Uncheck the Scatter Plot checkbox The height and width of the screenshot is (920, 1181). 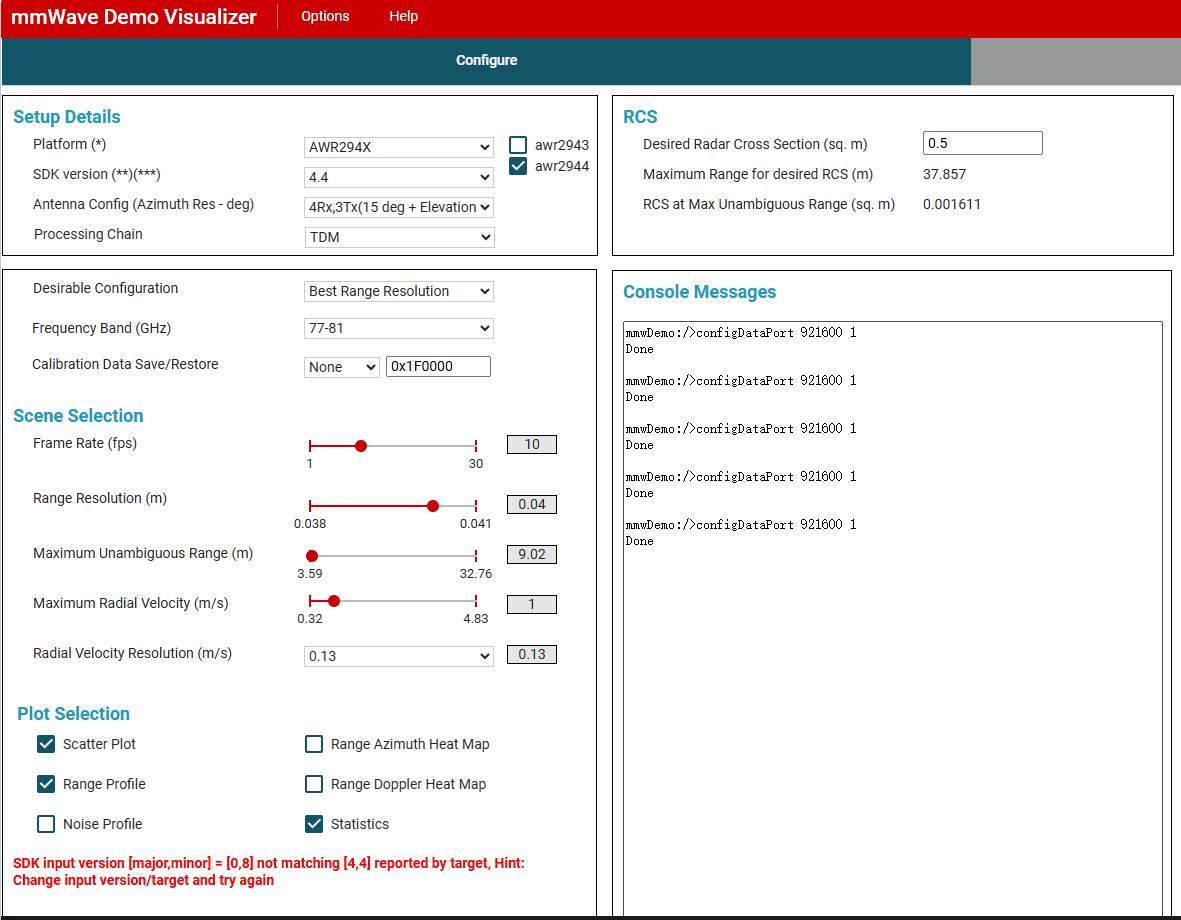(x=46, y=744)
